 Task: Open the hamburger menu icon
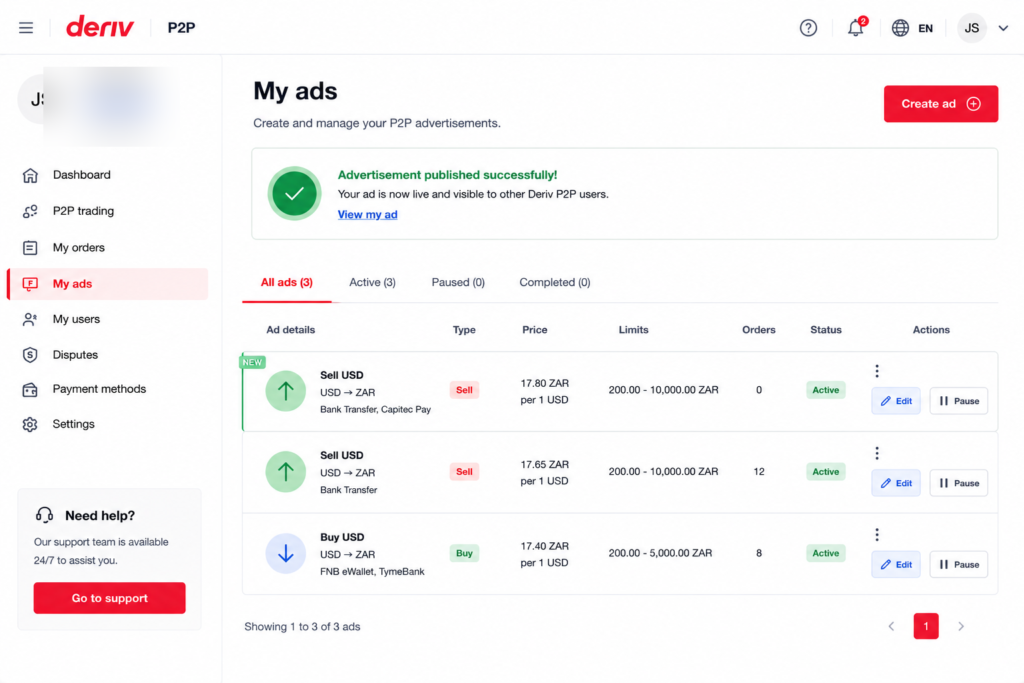click(x=26, y=27)
